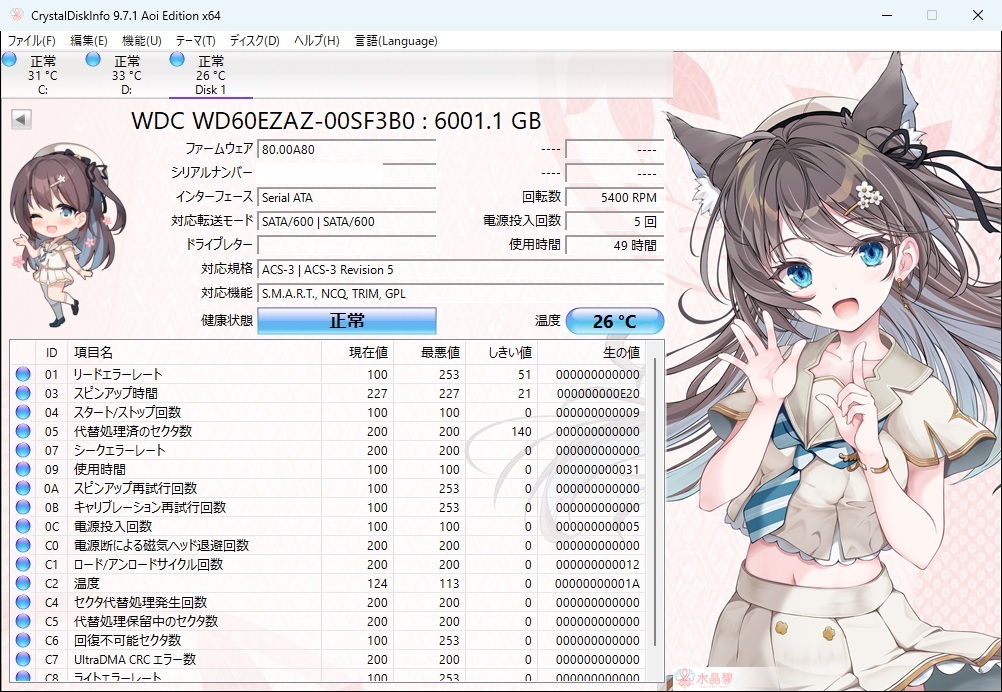This screenshot has width=1002, height=692.
Task: Open the 編集(E) menu
Action: pyautogui.click(x=88, y=41)
